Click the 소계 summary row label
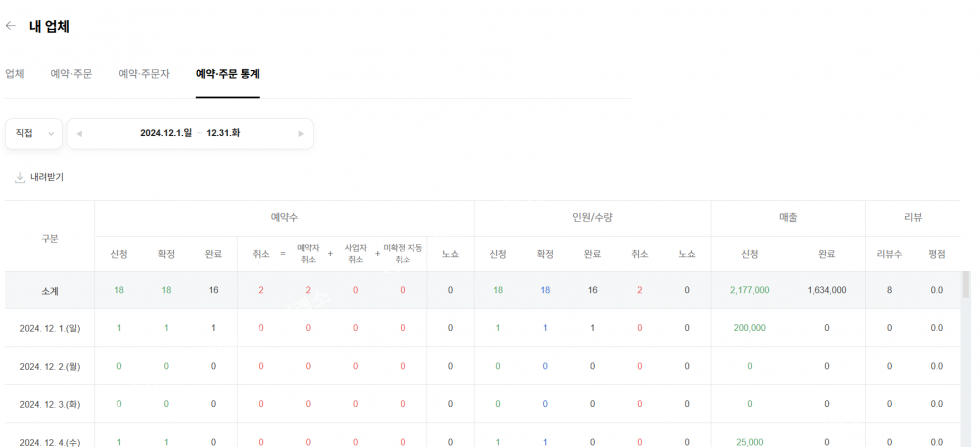Viewport: 980px width, 447px height. coord(50,291)
